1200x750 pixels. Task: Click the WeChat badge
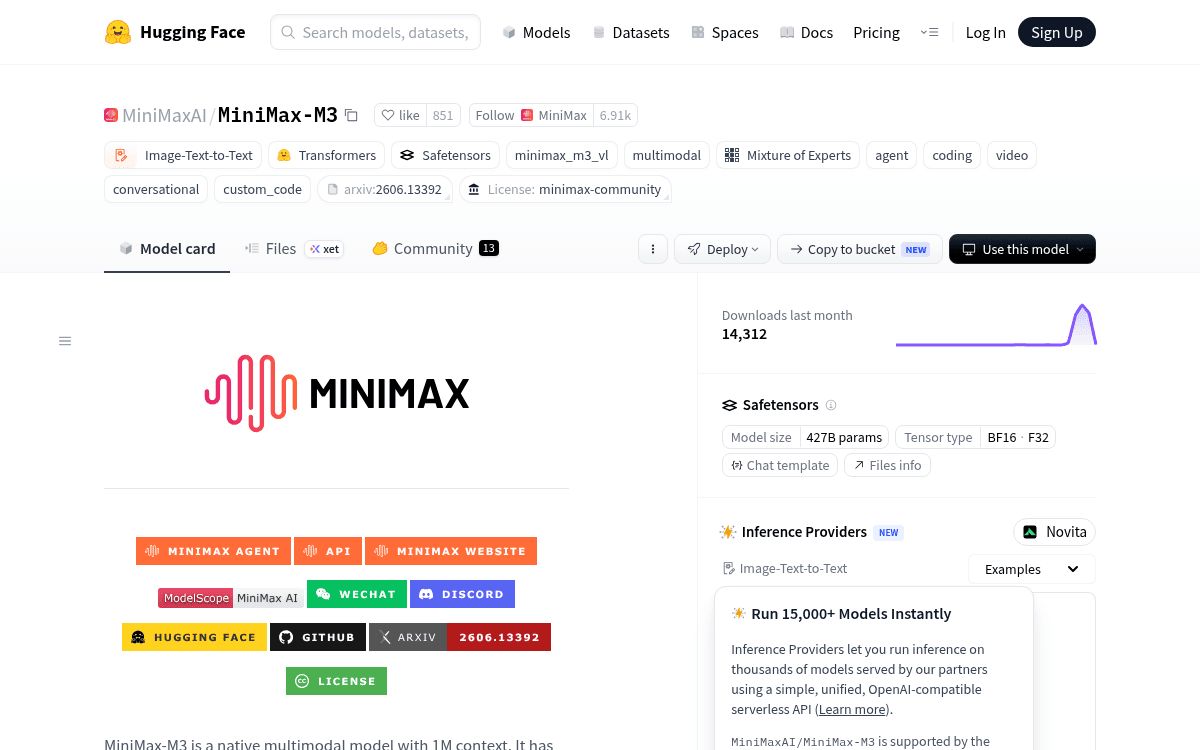(357, 594)
